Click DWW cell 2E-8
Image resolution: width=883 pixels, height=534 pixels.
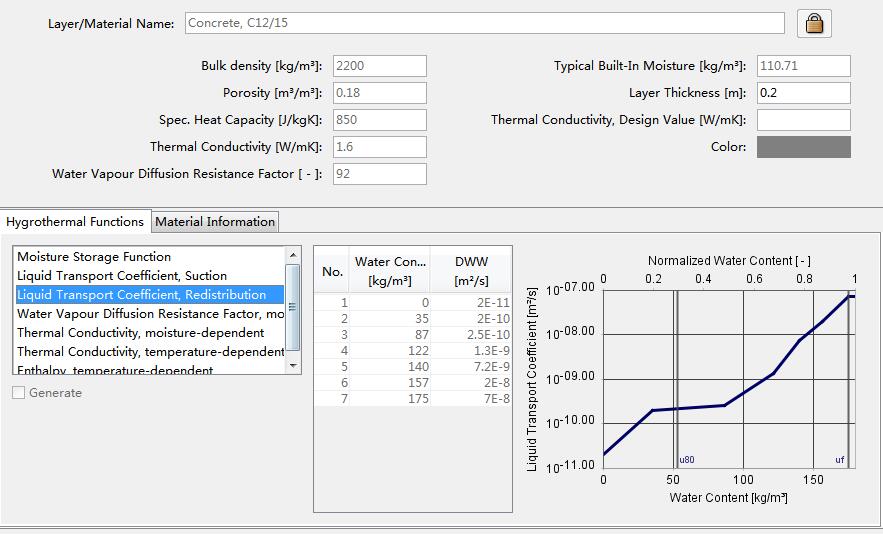click(471, 382)
